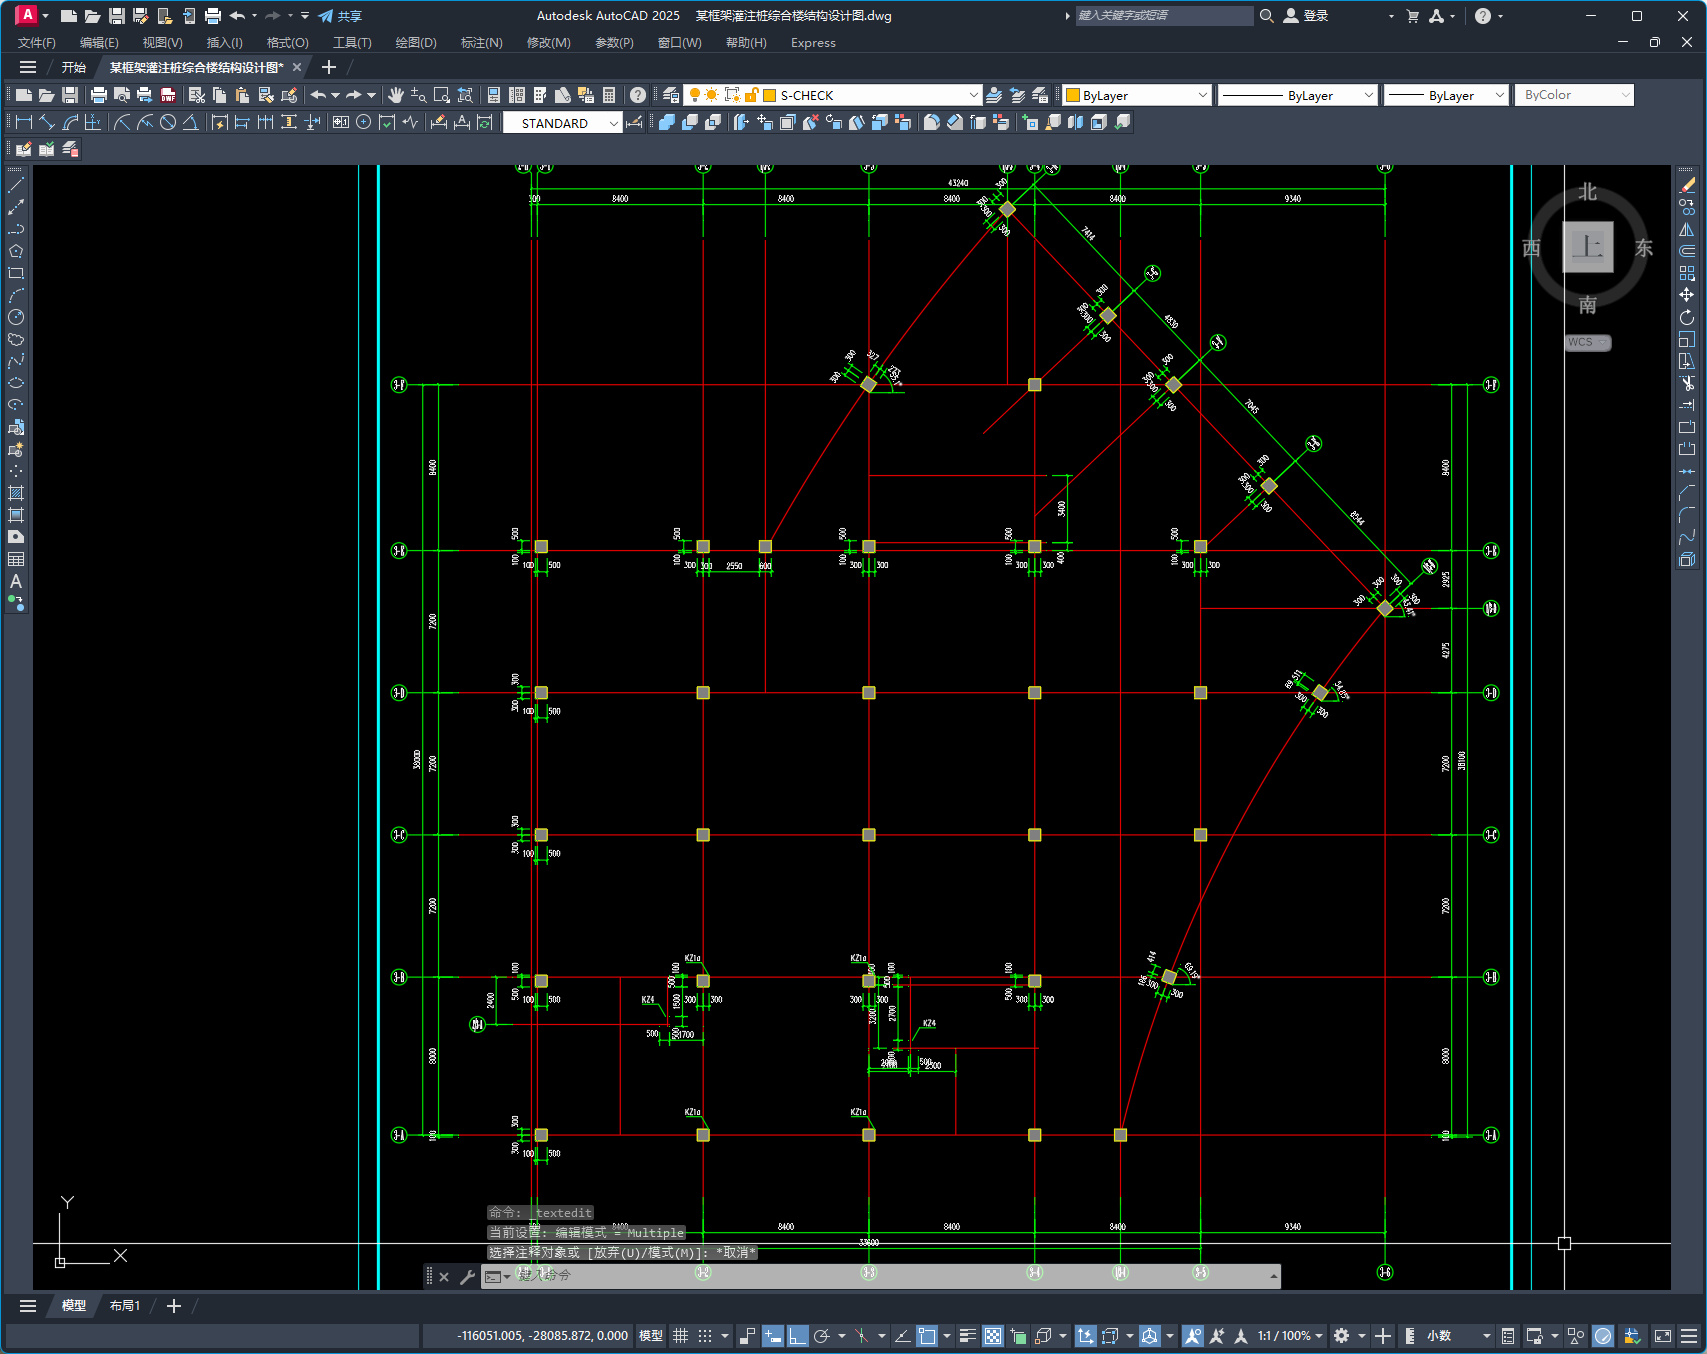Click the Pan (hand) tool icon

[x=396, y=95]
